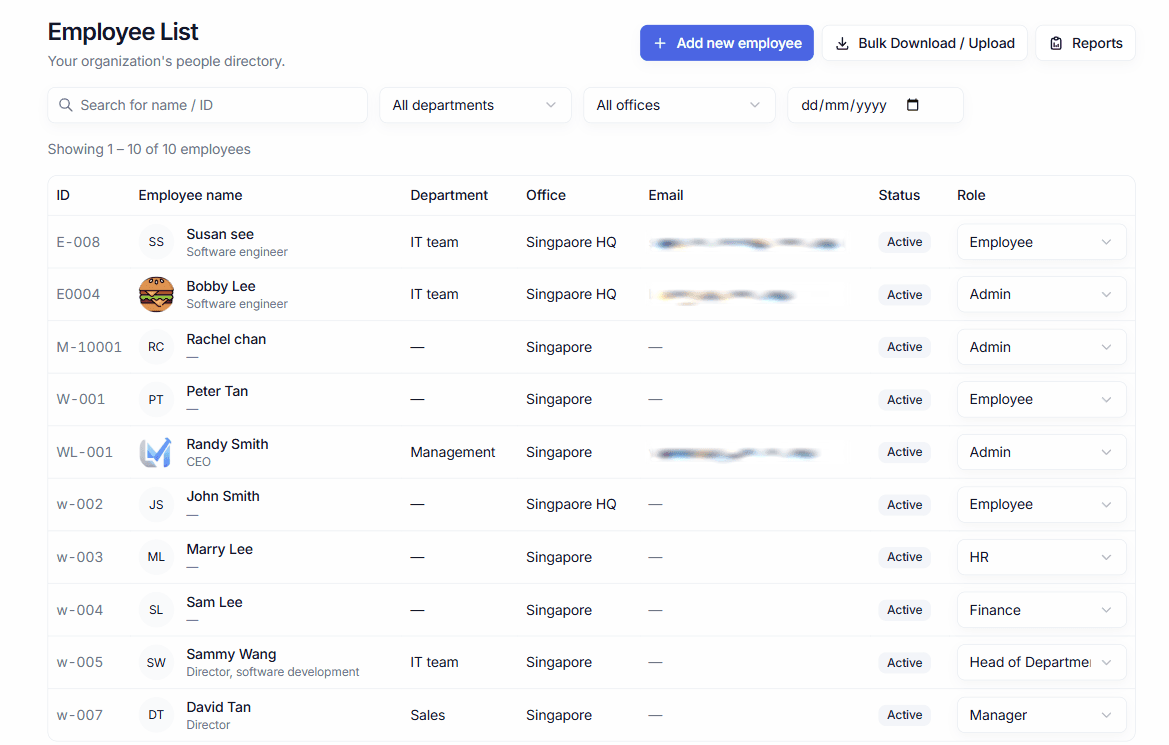
Task: Open HR role dropdown for Marry Lee
Action: tap(1041, 557)
